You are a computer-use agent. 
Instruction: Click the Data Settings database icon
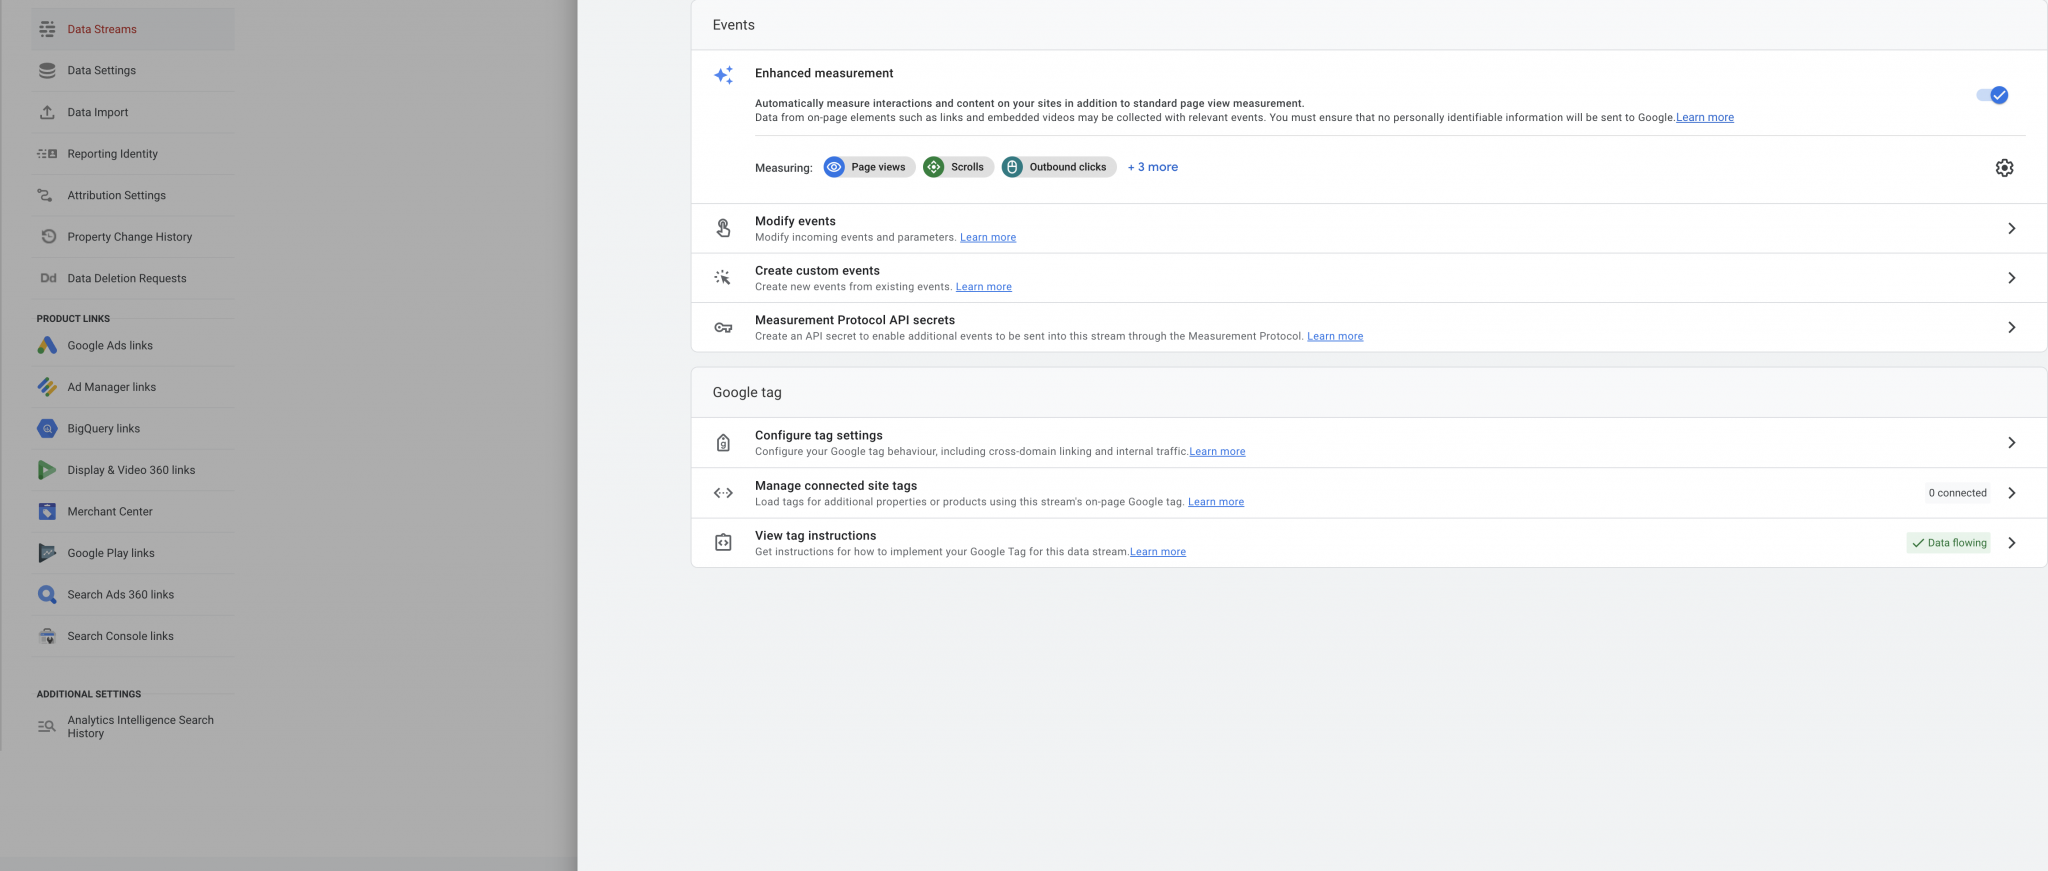tap(47, 70)
